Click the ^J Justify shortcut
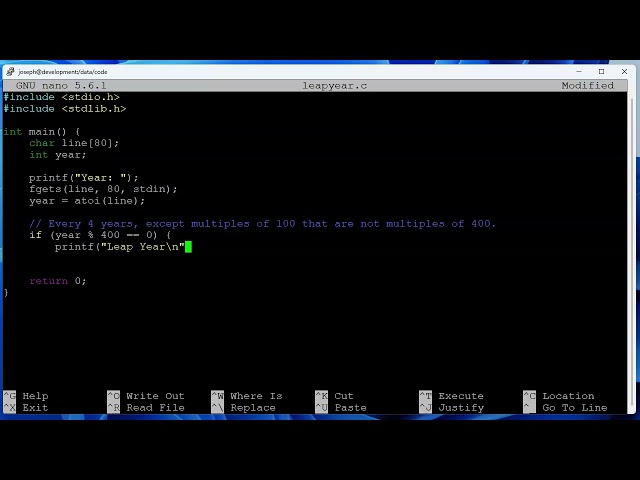Image resolution: width=640 pixels, height=480 pixels. 451,408
